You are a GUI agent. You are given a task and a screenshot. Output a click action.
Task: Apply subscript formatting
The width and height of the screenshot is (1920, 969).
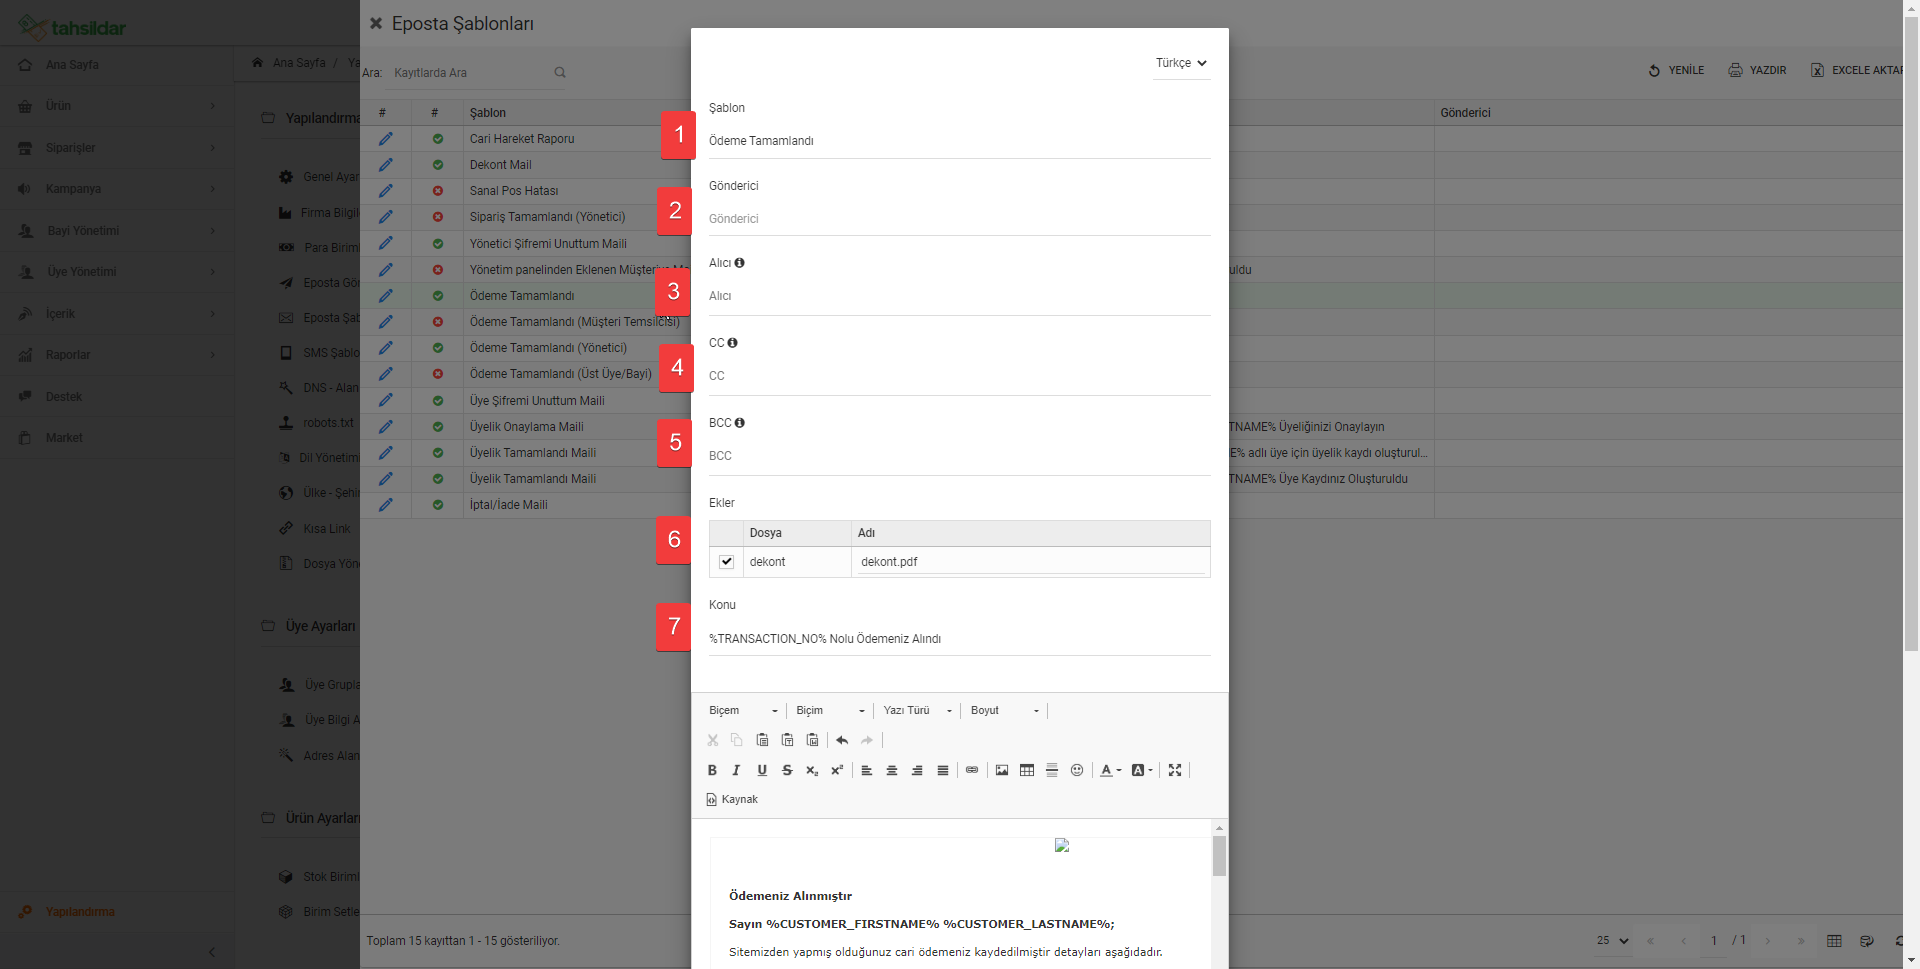pos(812,770)
